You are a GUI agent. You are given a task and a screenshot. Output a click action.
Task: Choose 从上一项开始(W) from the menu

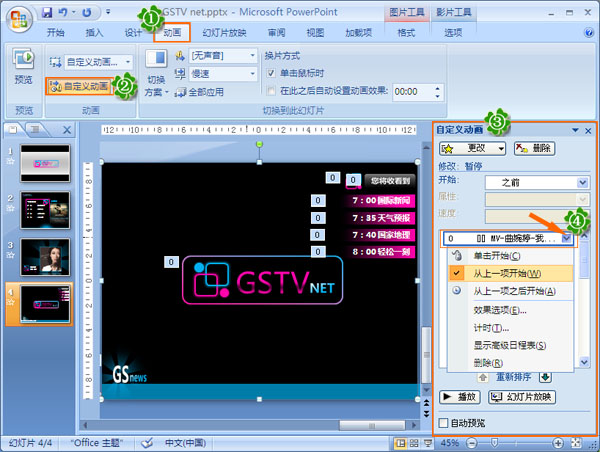510,273
